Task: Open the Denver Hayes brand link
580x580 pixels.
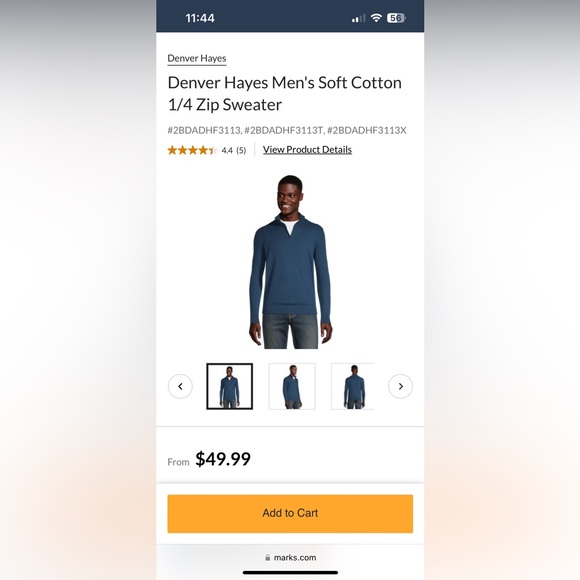Action: 197,59
